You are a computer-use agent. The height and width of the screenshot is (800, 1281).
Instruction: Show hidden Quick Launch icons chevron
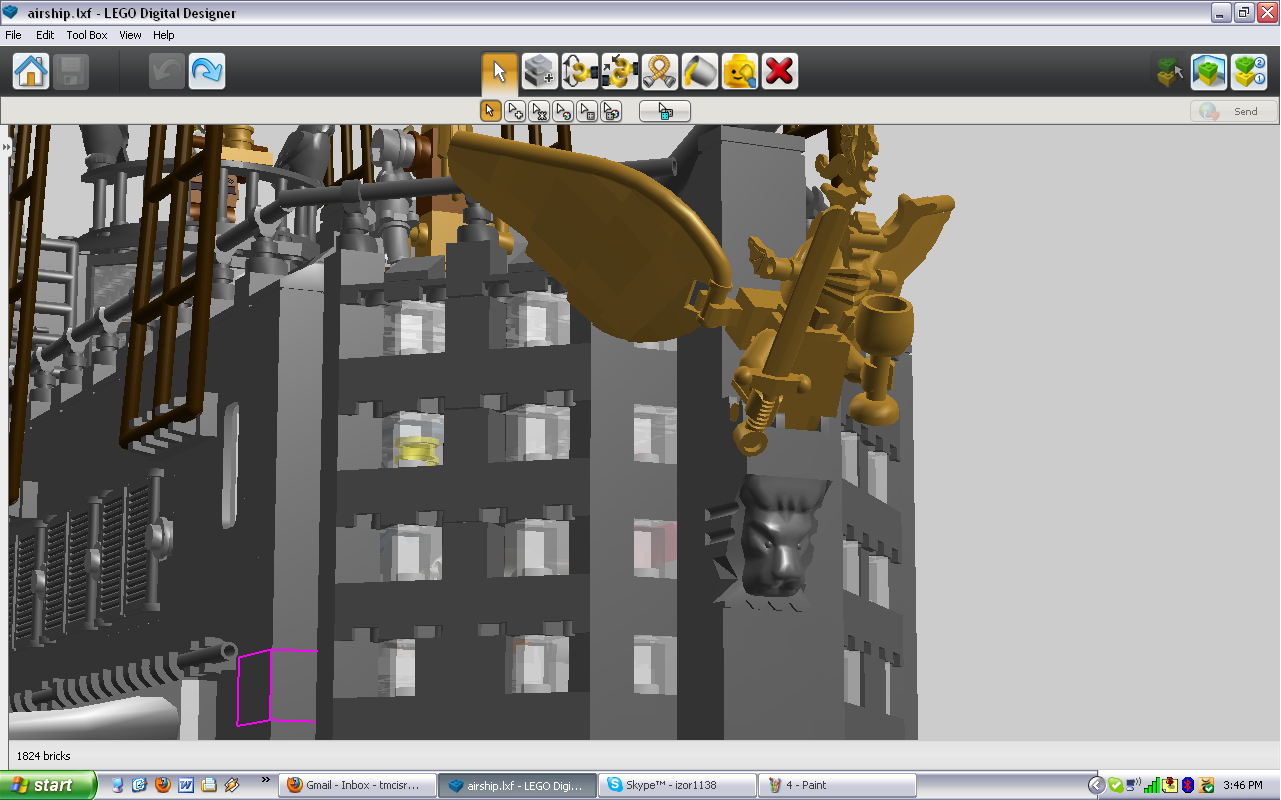pos(265,780)
